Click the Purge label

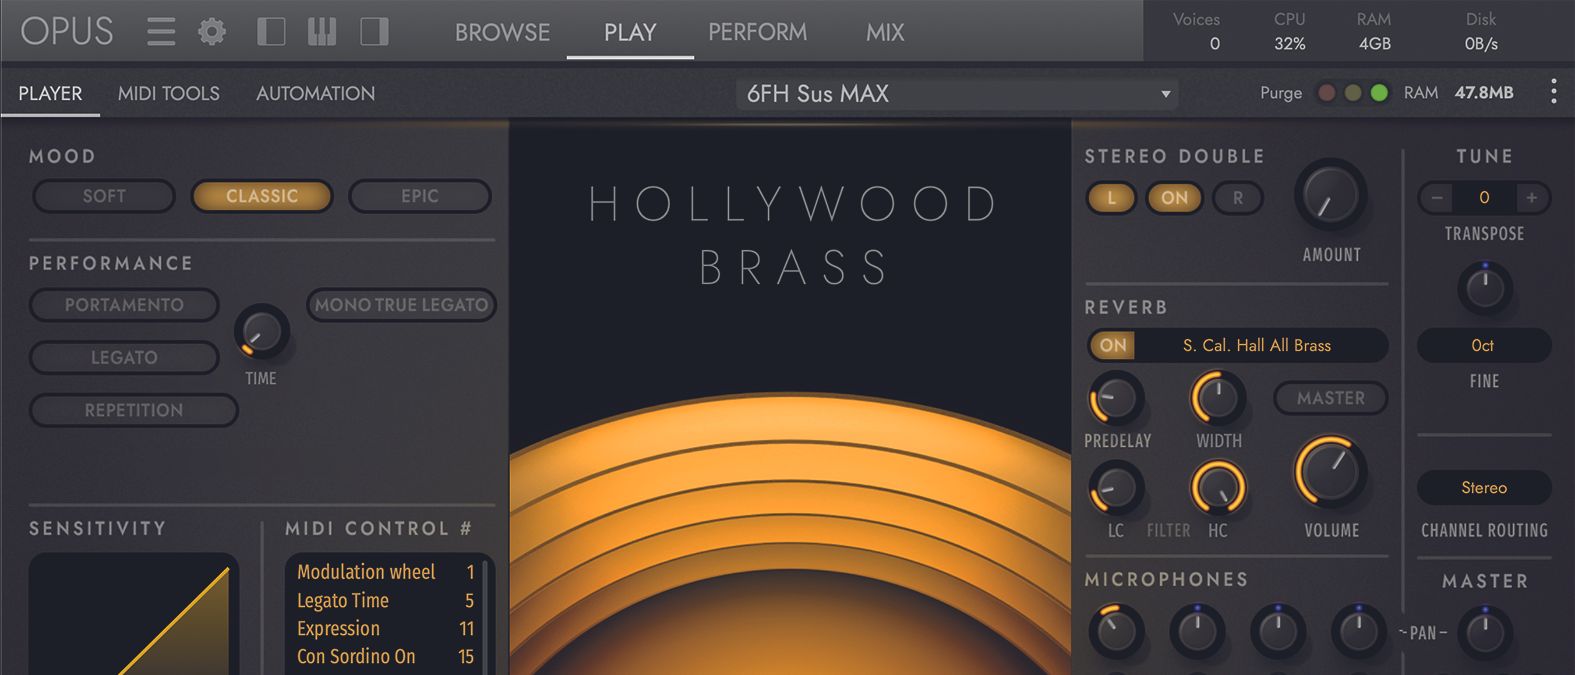click(1281, 93)
